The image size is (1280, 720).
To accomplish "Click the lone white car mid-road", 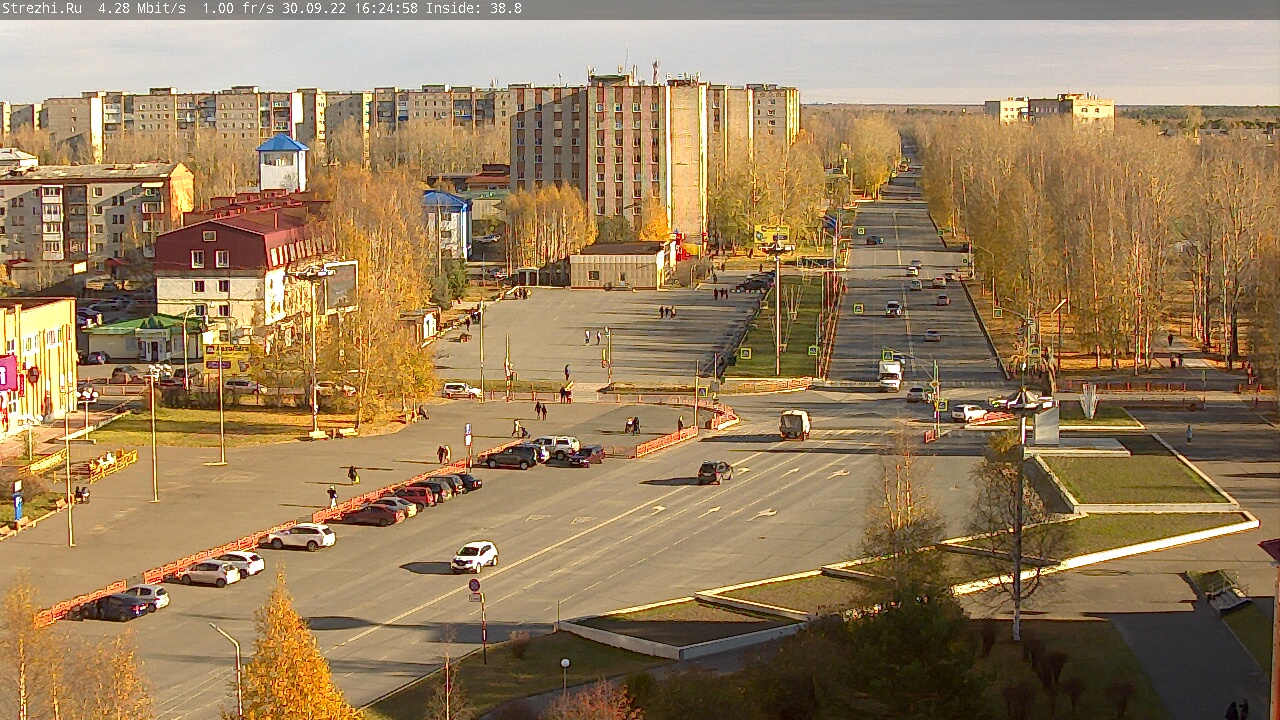I will tap(474, 557).
